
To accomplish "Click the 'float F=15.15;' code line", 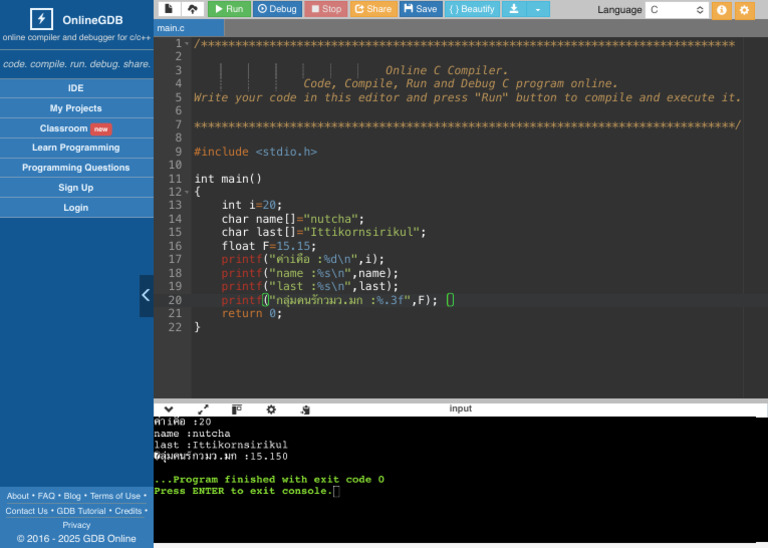I will click(268, 246).
